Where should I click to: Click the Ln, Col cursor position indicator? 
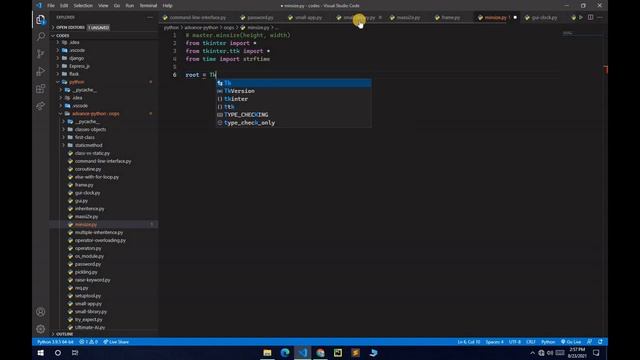469,342
